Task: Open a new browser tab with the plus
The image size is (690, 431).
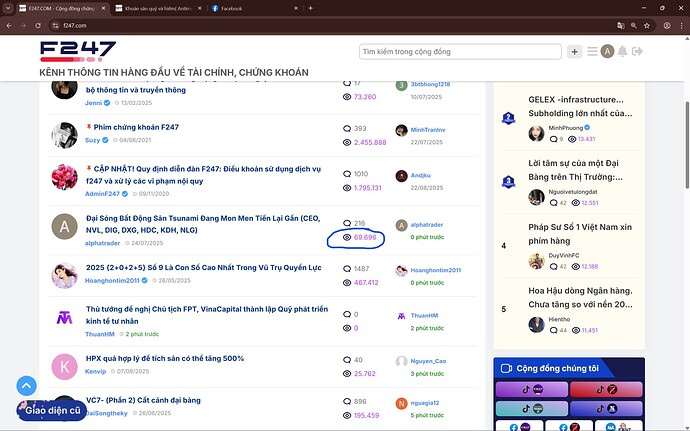Action: point(310,8)
